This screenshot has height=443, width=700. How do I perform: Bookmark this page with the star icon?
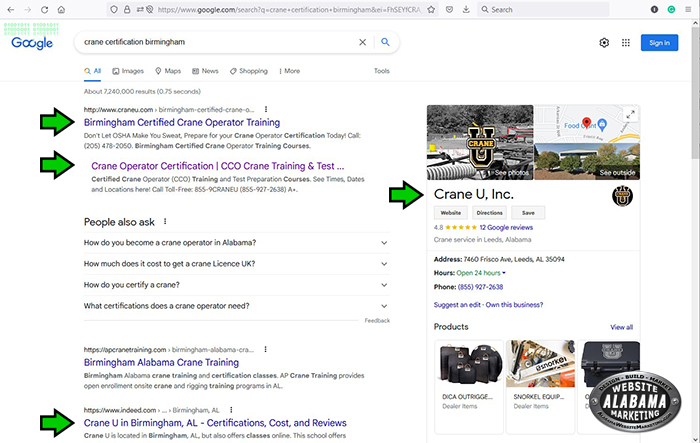point(431,9)
